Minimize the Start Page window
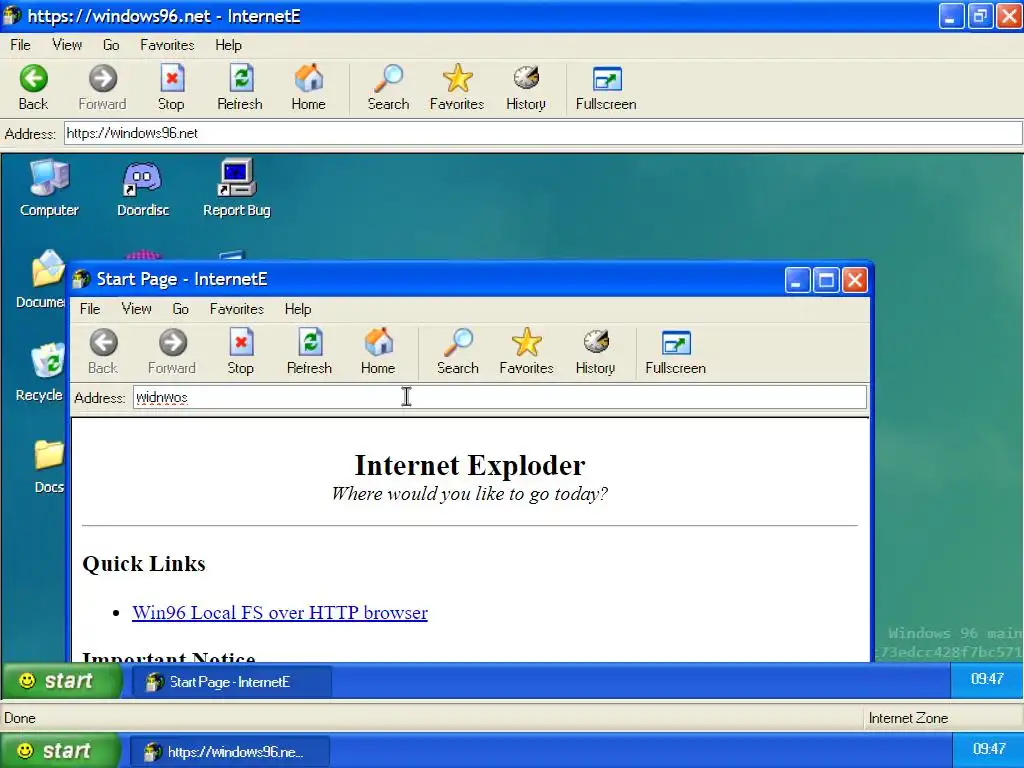Image resolution: width=1024 pixels, height=768 pixels. pos(797,280)
